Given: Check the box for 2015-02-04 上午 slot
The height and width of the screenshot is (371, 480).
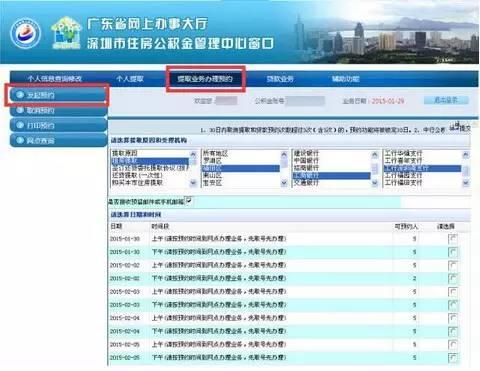Looking at the screenshot, I should point(452,318).
